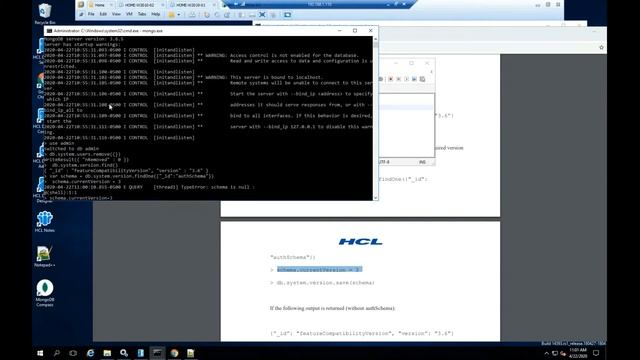Open the HCL Notes desktop icon
This screenshot has width=640, height=360.
click(x=44, y=222)
